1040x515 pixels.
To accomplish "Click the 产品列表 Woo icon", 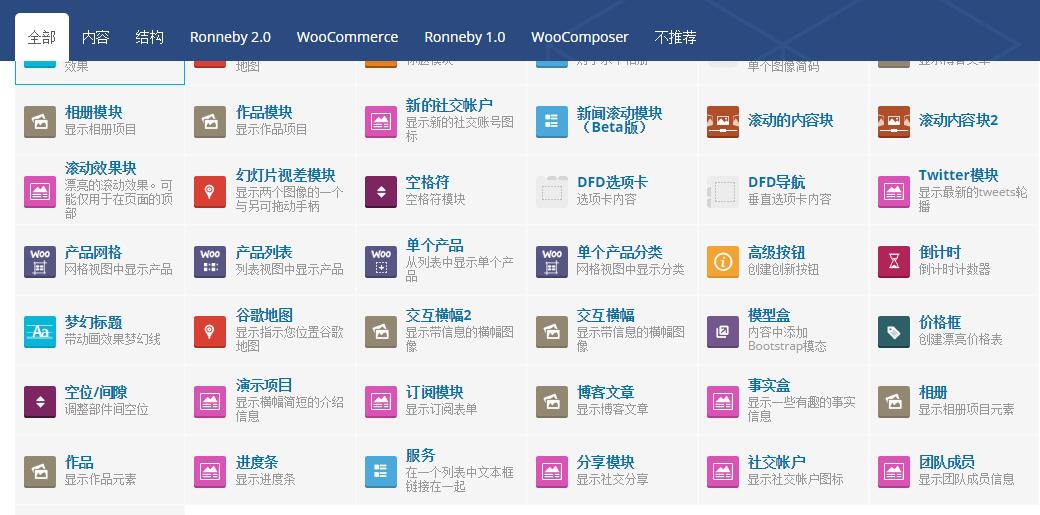I will pos(210,262).
